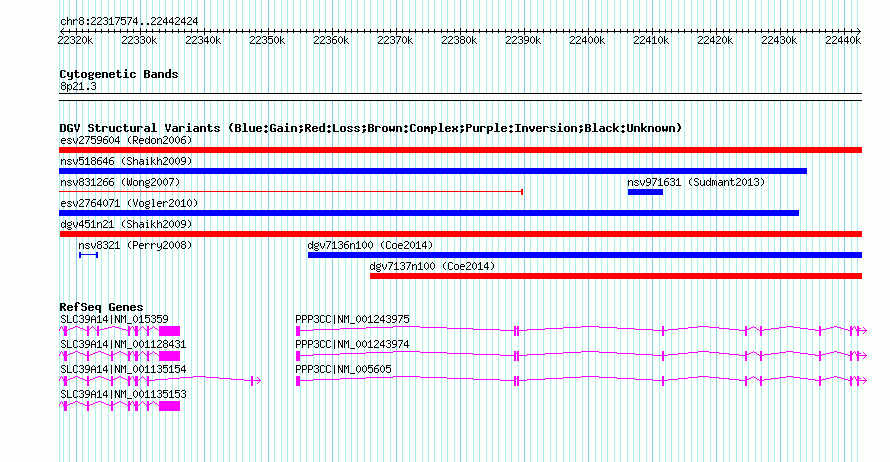
Task: Click the 22340k ruler tick label
Action: pyautogui.click(x=203, y=40)
